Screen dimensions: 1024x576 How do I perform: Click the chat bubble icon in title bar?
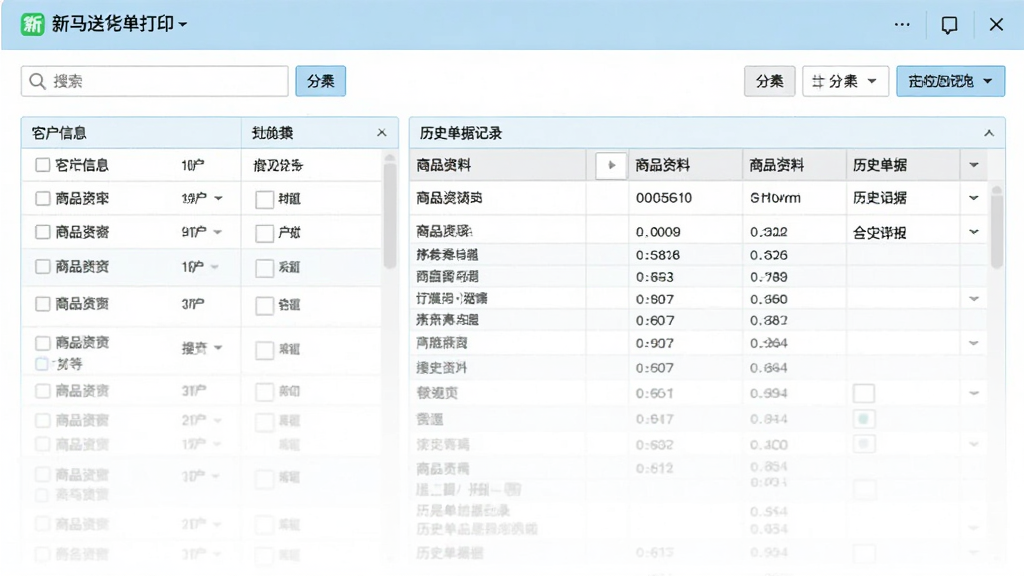(x=949, y=25)
